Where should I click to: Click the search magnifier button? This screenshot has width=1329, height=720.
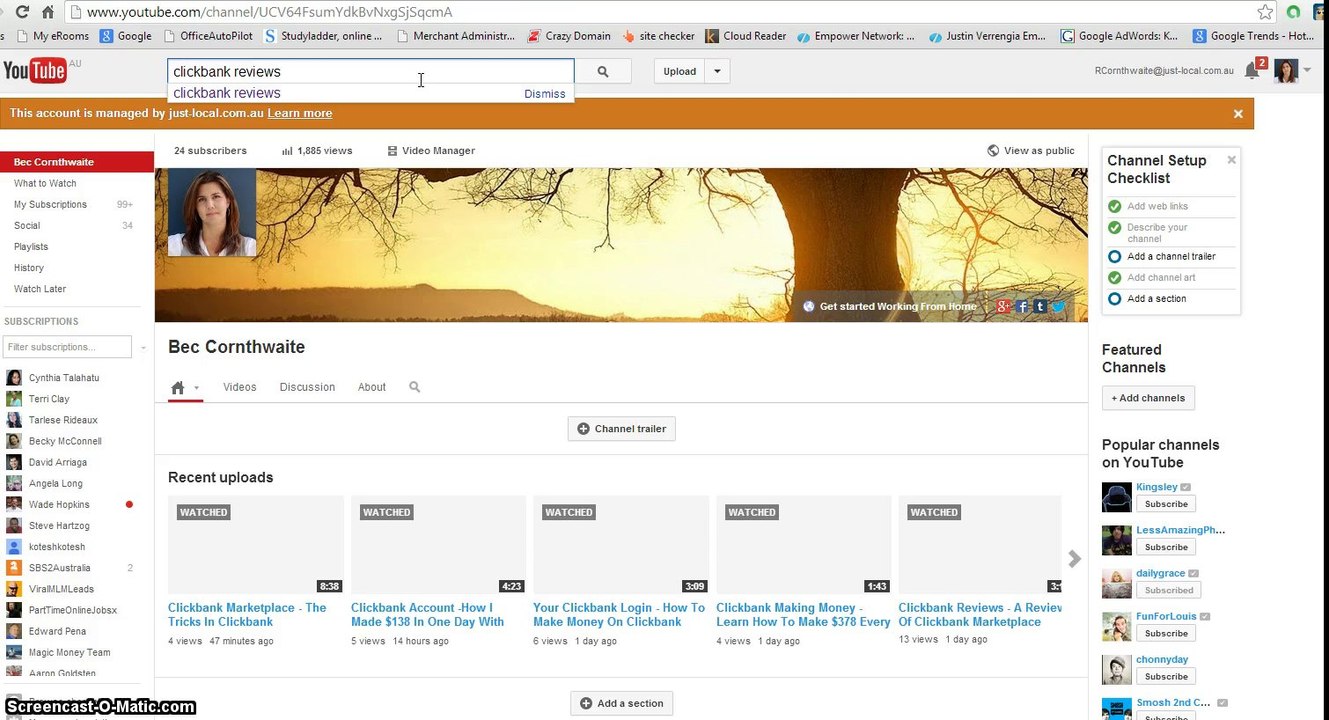tap(603, 71)
